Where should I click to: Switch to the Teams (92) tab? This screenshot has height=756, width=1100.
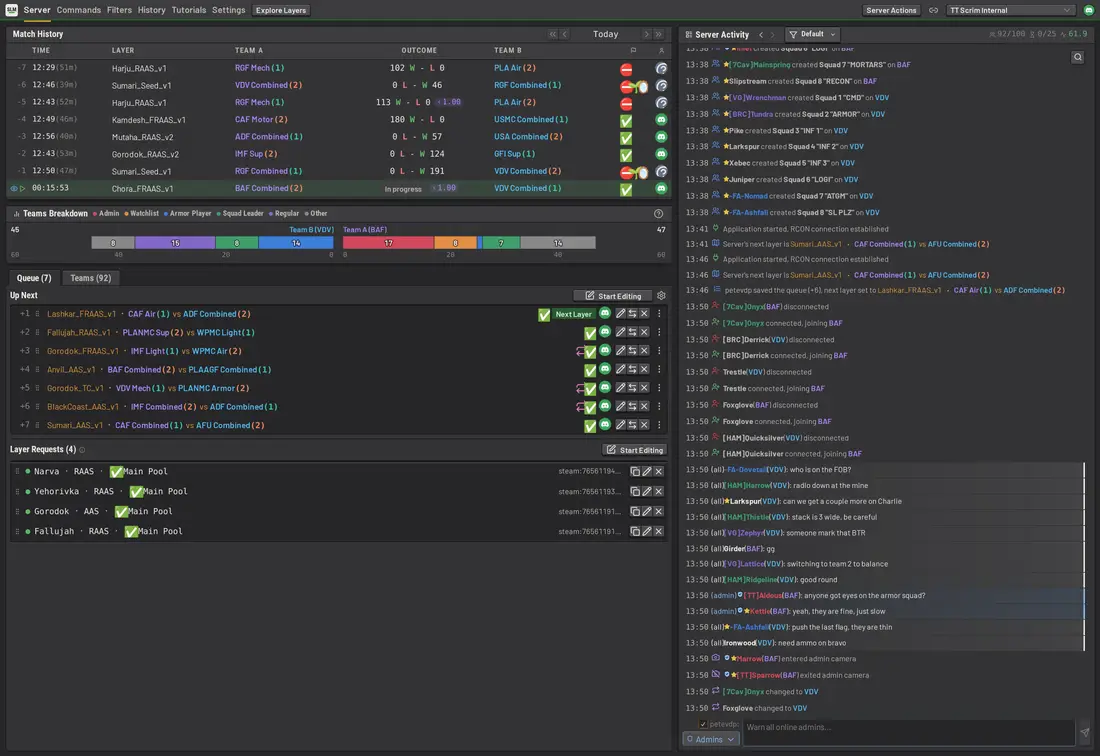90,278
